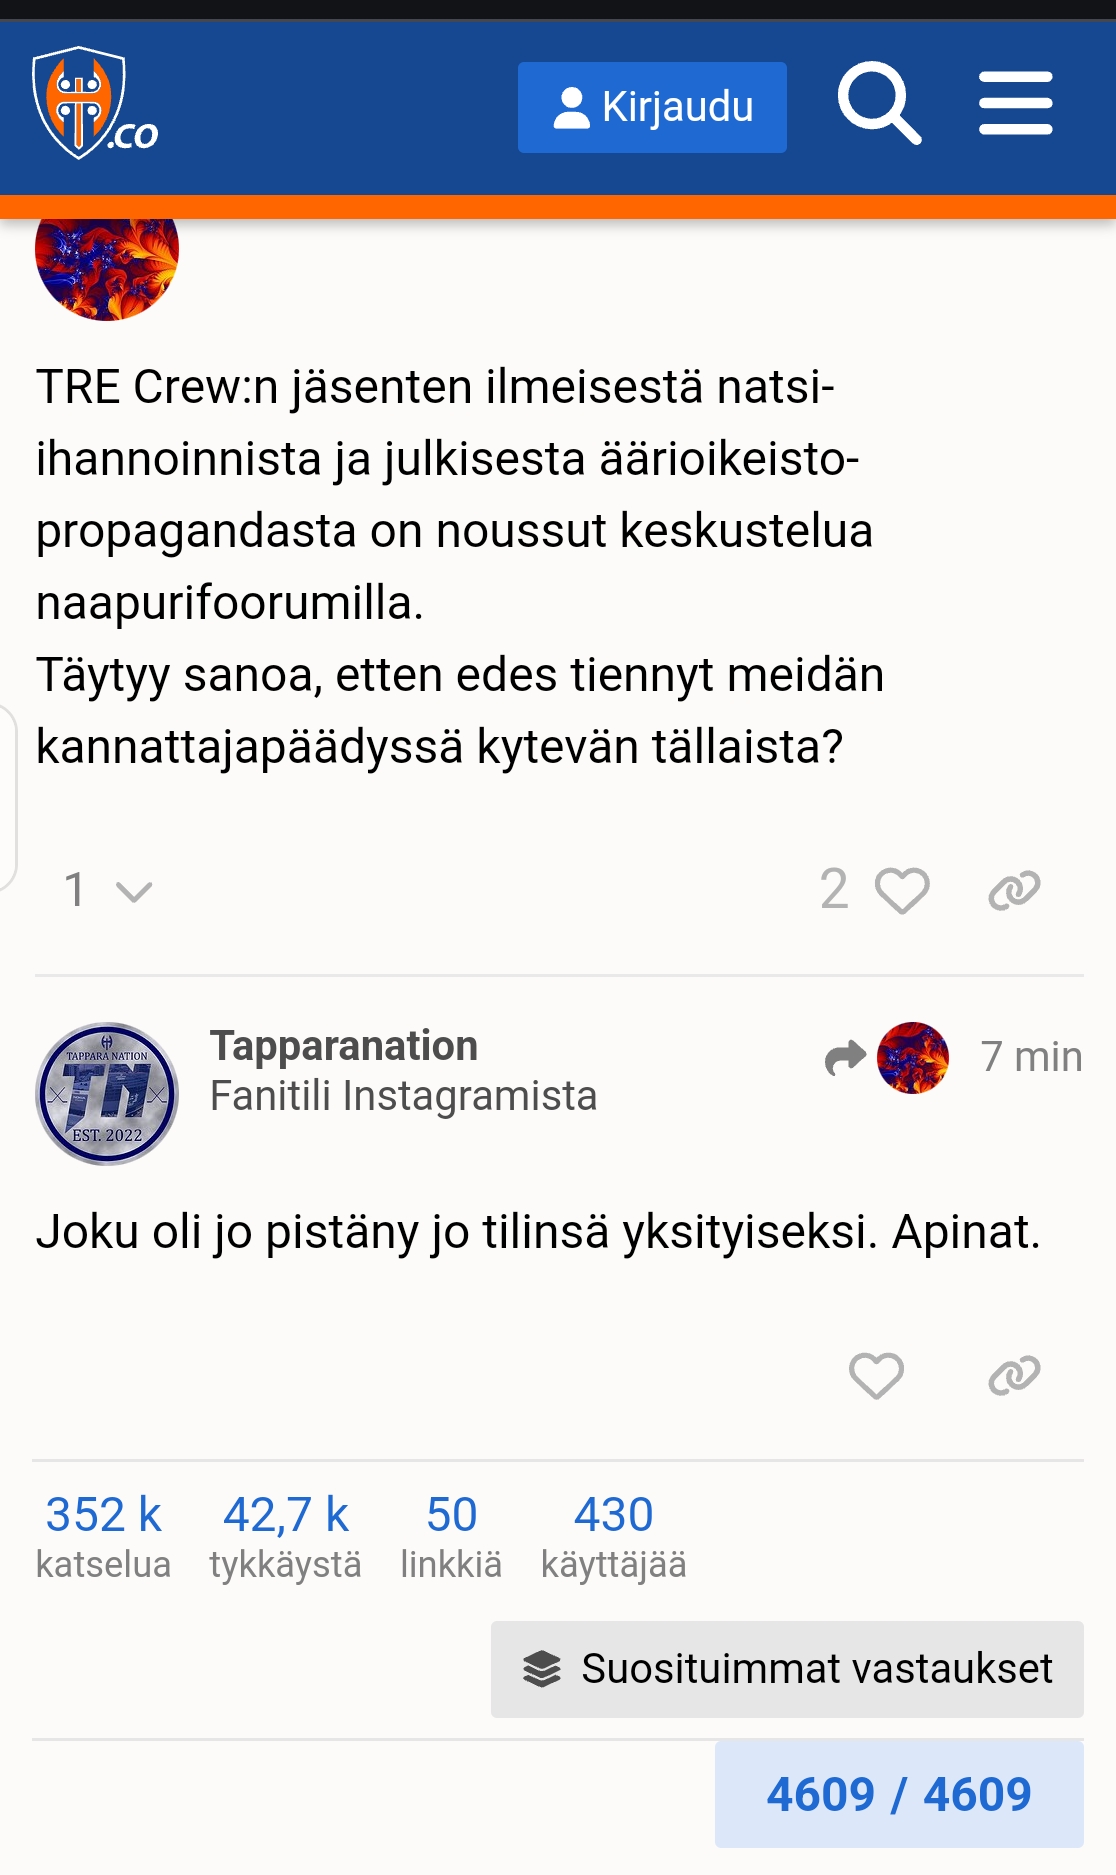Screen dimensions: 1116x1875
Task: Copy link to the TRE Crew post
Action: pyautogui.click(x=1014, y=890)
